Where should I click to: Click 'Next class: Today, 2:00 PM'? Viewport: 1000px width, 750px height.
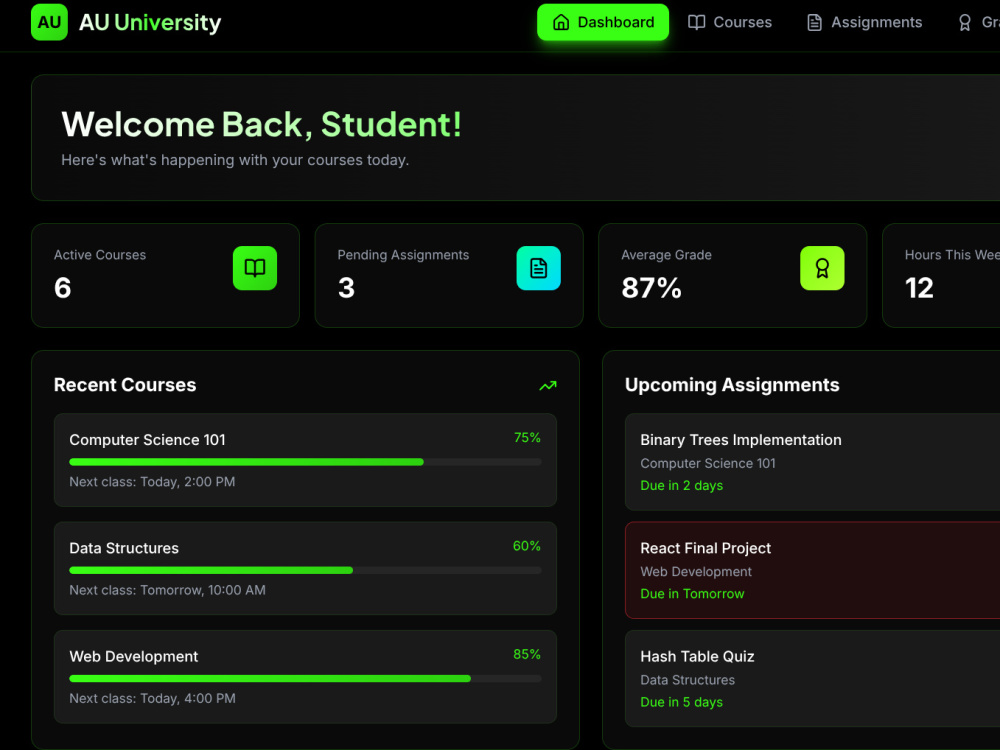(152, 482)
